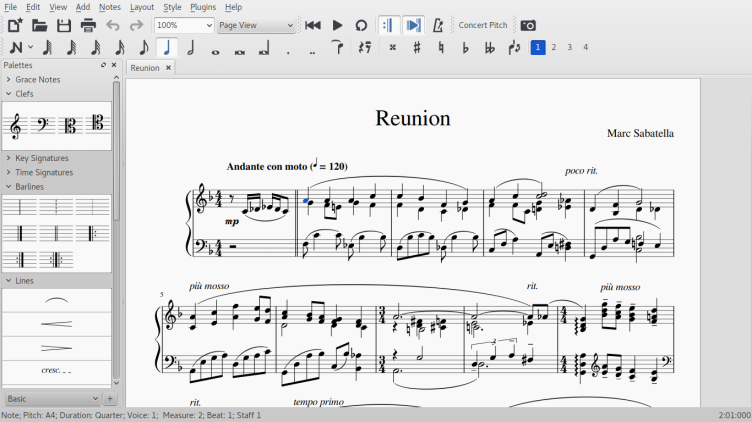
Task: Toggle the Concert Pitch button
Action: 482,25
